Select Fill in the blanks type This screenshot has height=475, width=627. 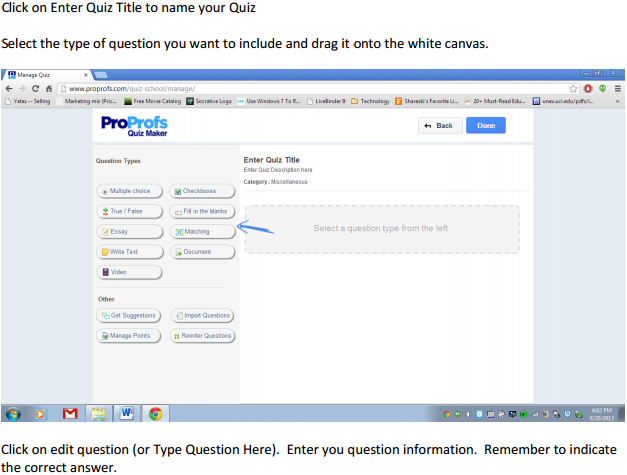click(202, 211)
